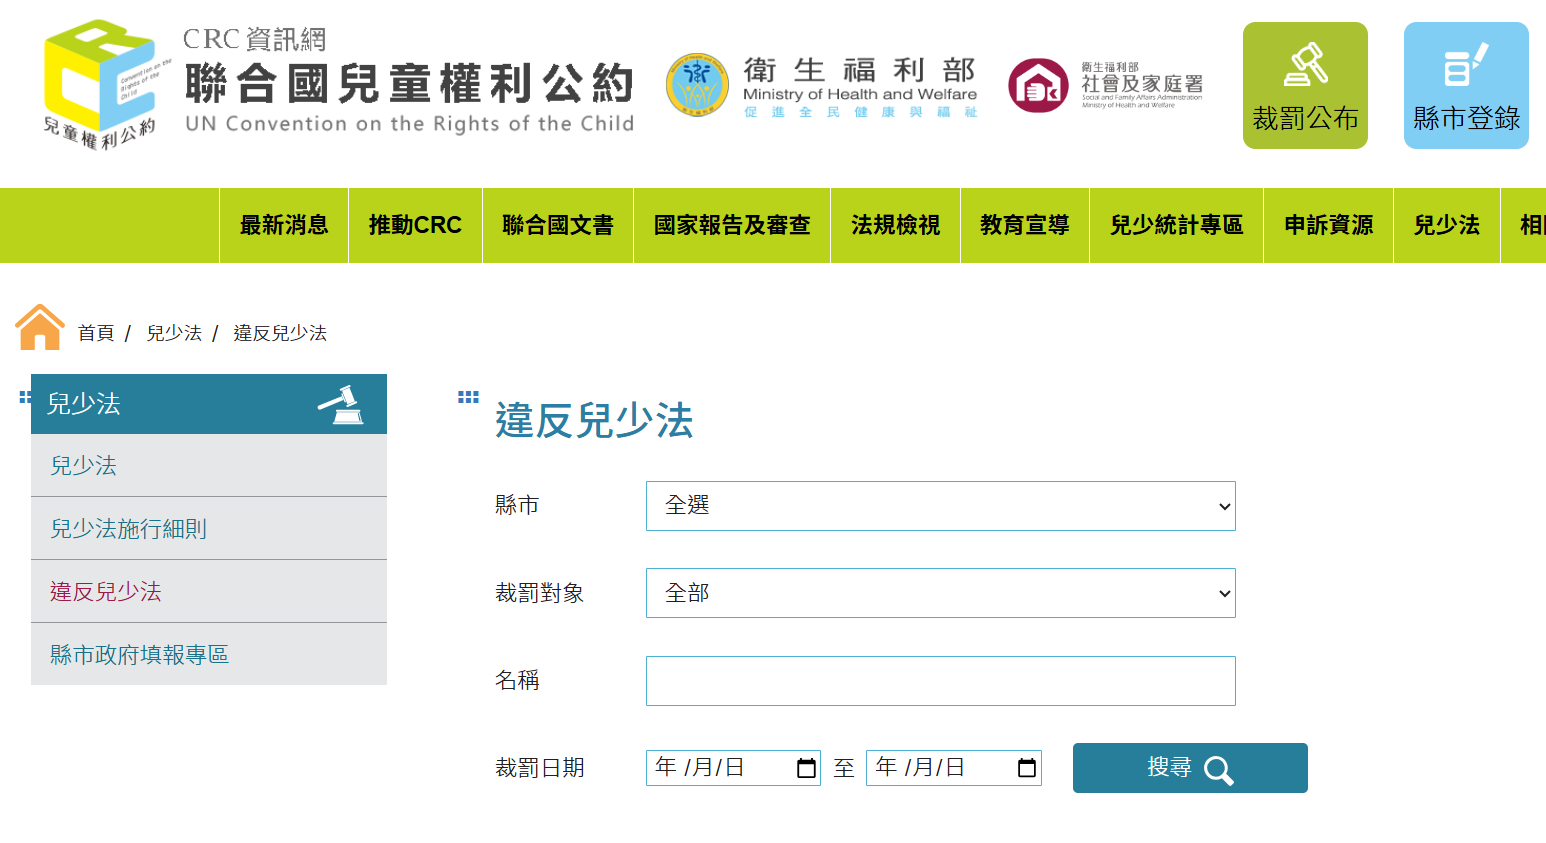1546x843 pixels.
Task: Click the gavel icon in 兒少法 sidebar header
Action: [x=341, y=404]
